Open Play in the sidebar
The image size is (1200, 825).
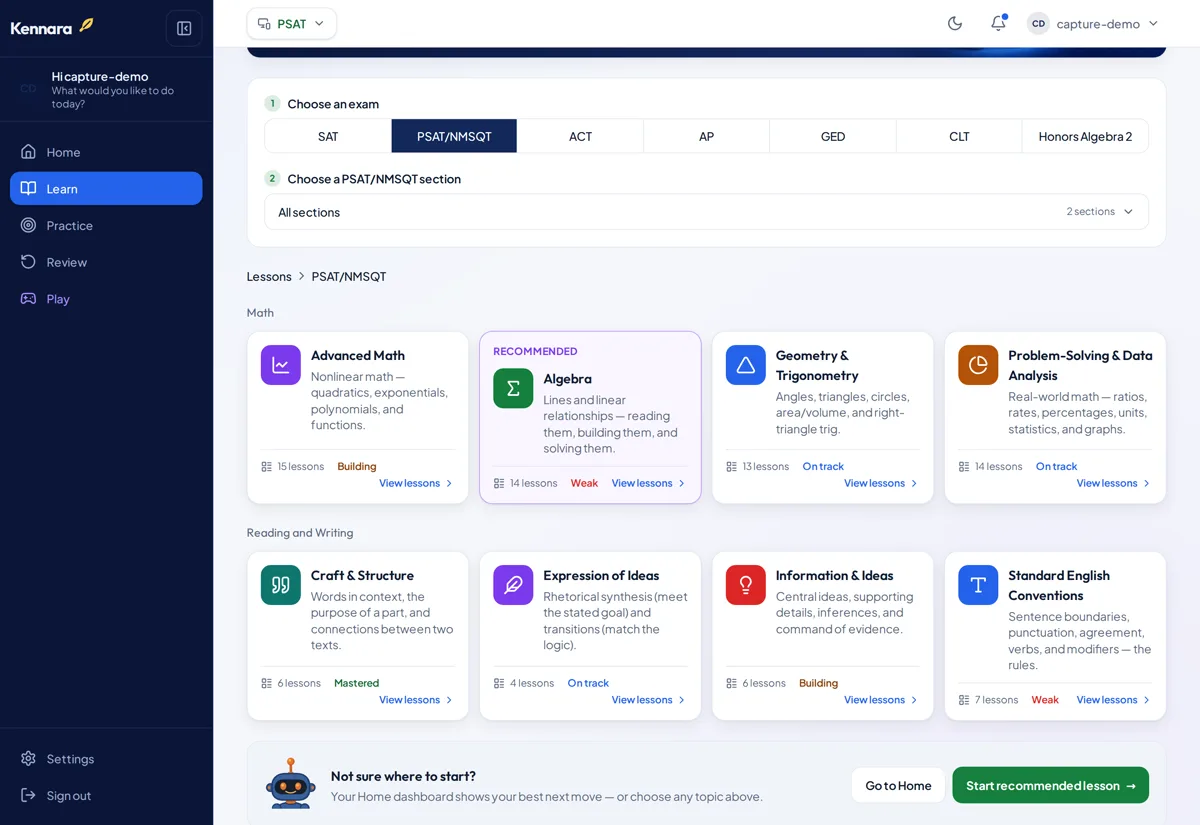106,299
